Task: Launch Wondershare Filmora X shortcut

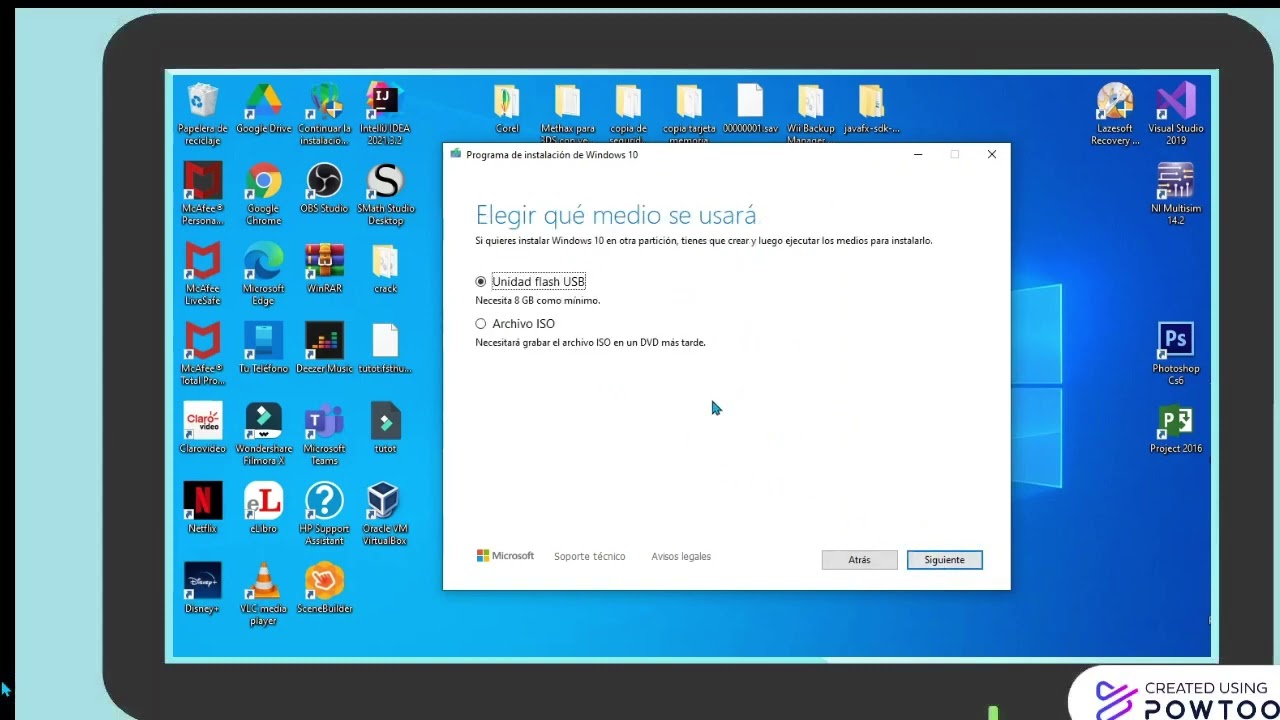Action: [x=264, y=421]
